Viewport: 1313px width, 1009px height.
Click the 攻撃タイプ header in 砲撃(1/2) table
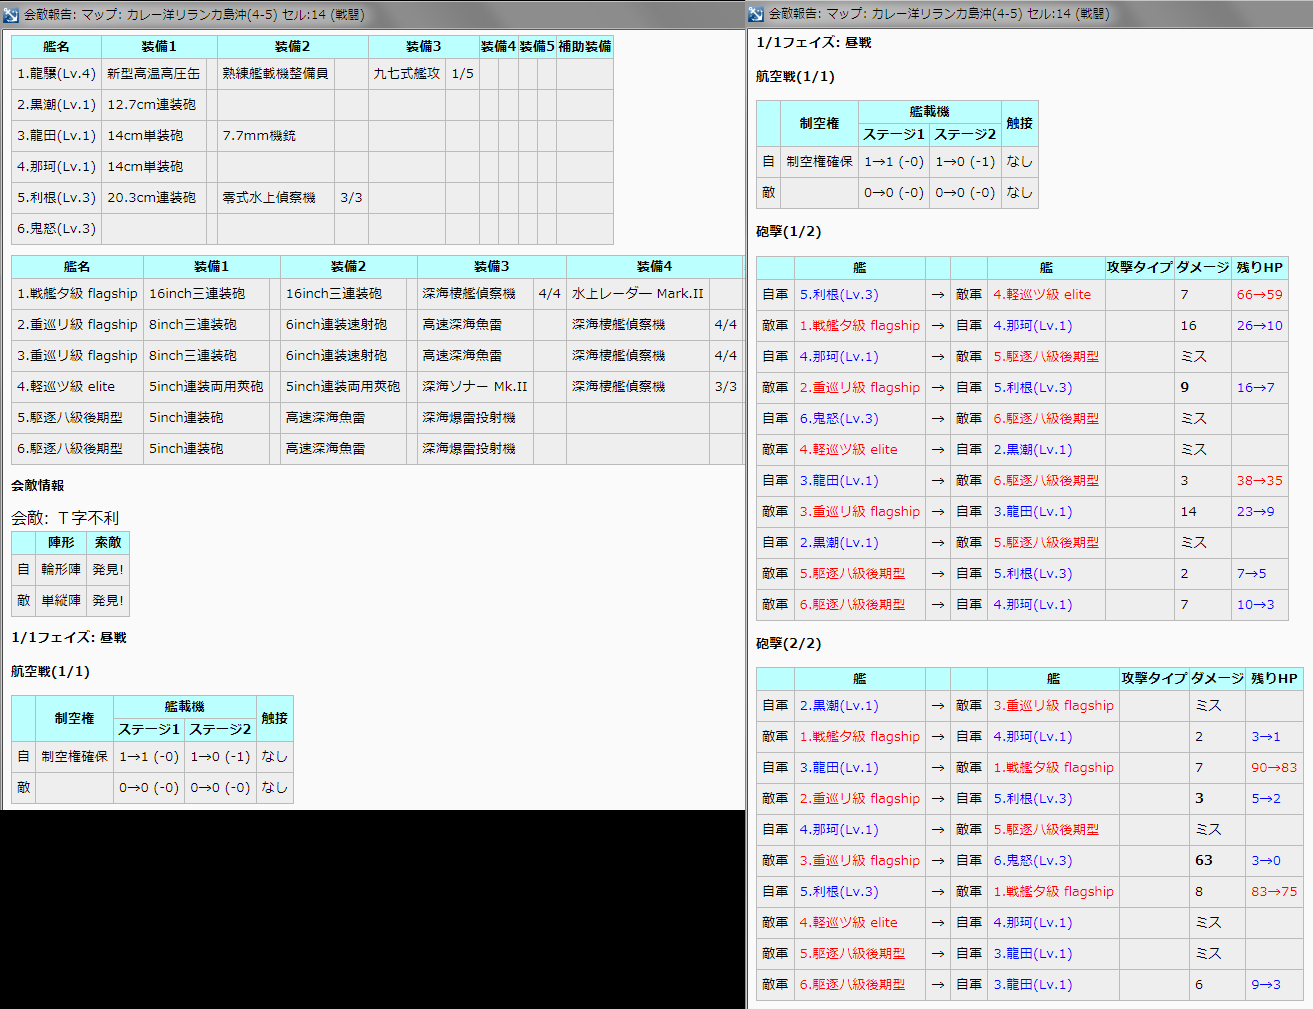pyautogui.click(x=1138, y=267)
